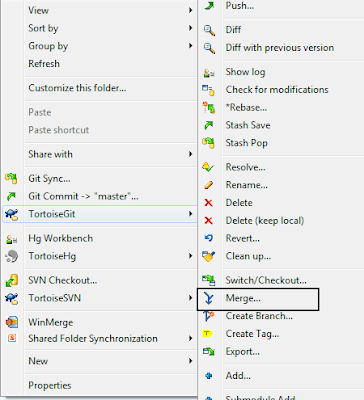Expand the New submenu arrow

[190, 361]
